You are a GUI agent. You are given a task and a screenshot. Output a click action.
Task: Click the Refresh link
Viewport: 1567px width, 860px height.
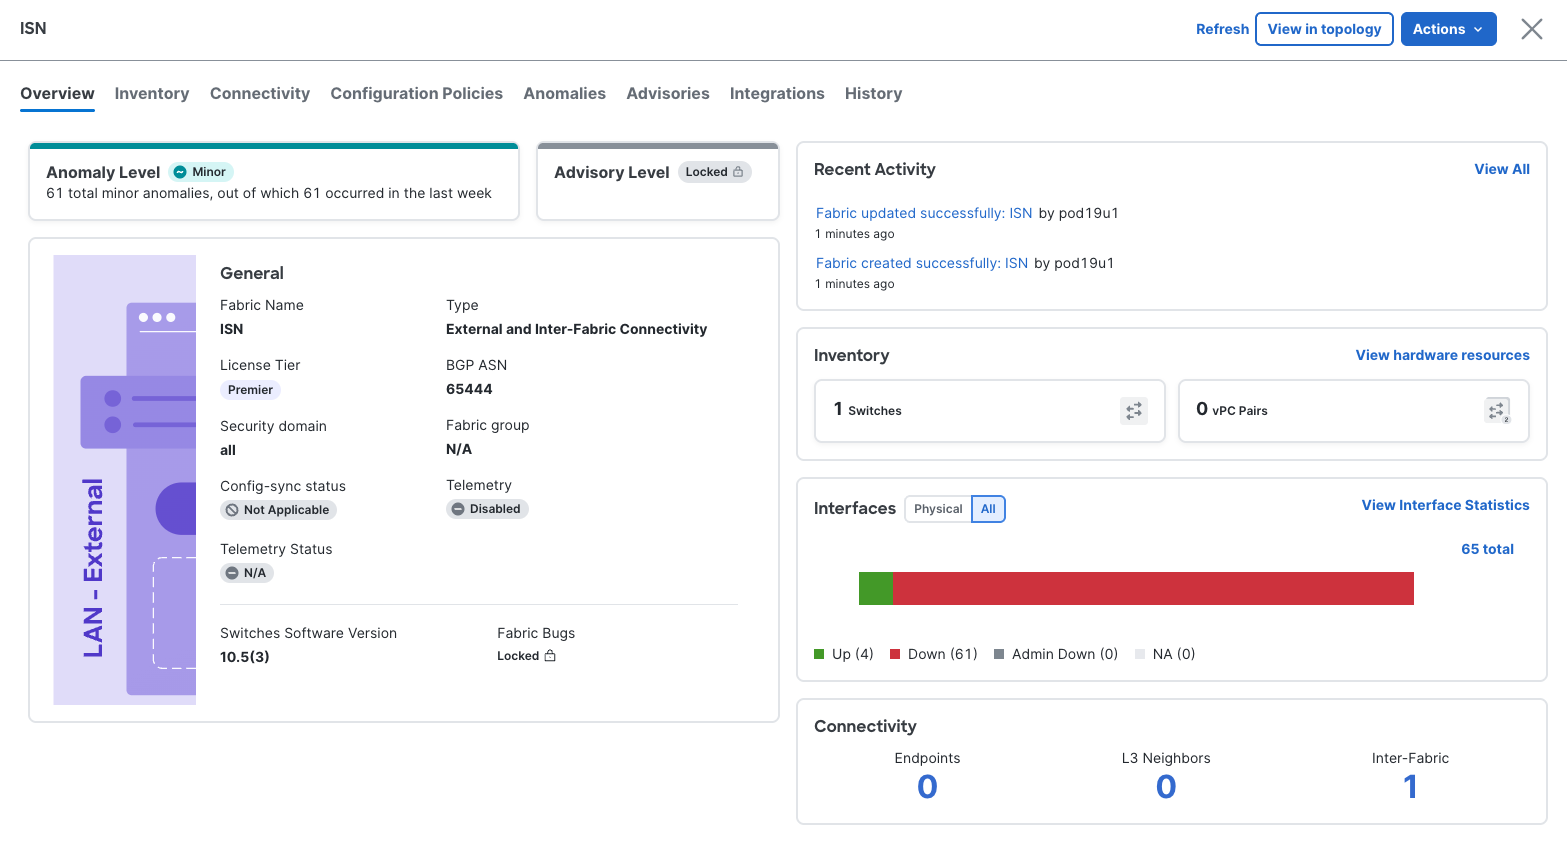[x=1222, y=29]
